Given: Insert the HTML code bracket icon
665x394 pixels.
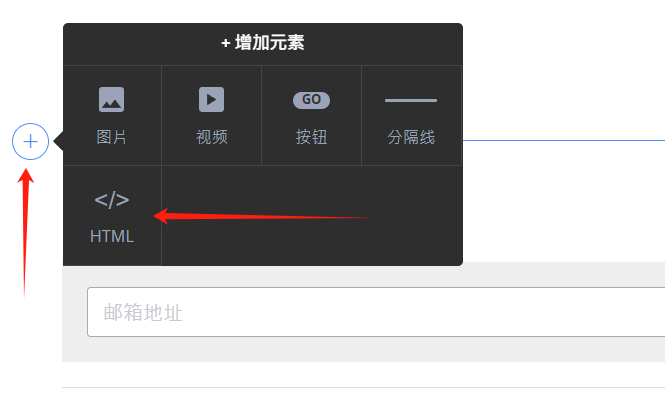Looking at the screenshot, I should tap(112, 200).
